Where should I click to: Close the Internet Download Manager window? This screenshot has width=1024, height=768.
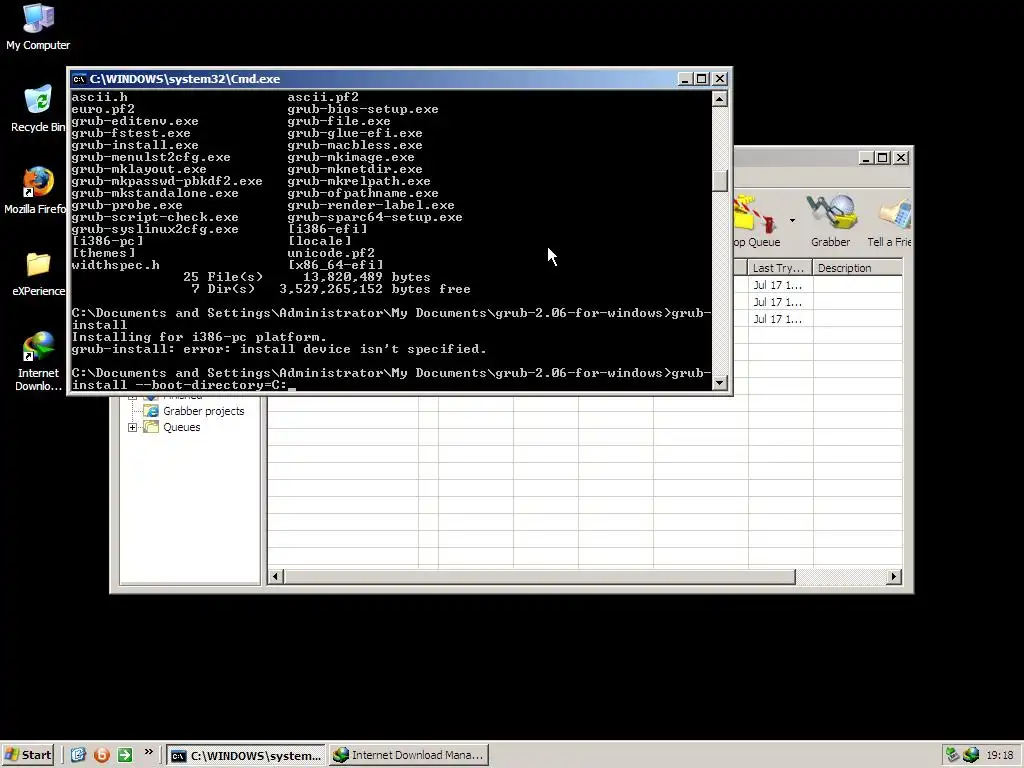coord(901,158)
